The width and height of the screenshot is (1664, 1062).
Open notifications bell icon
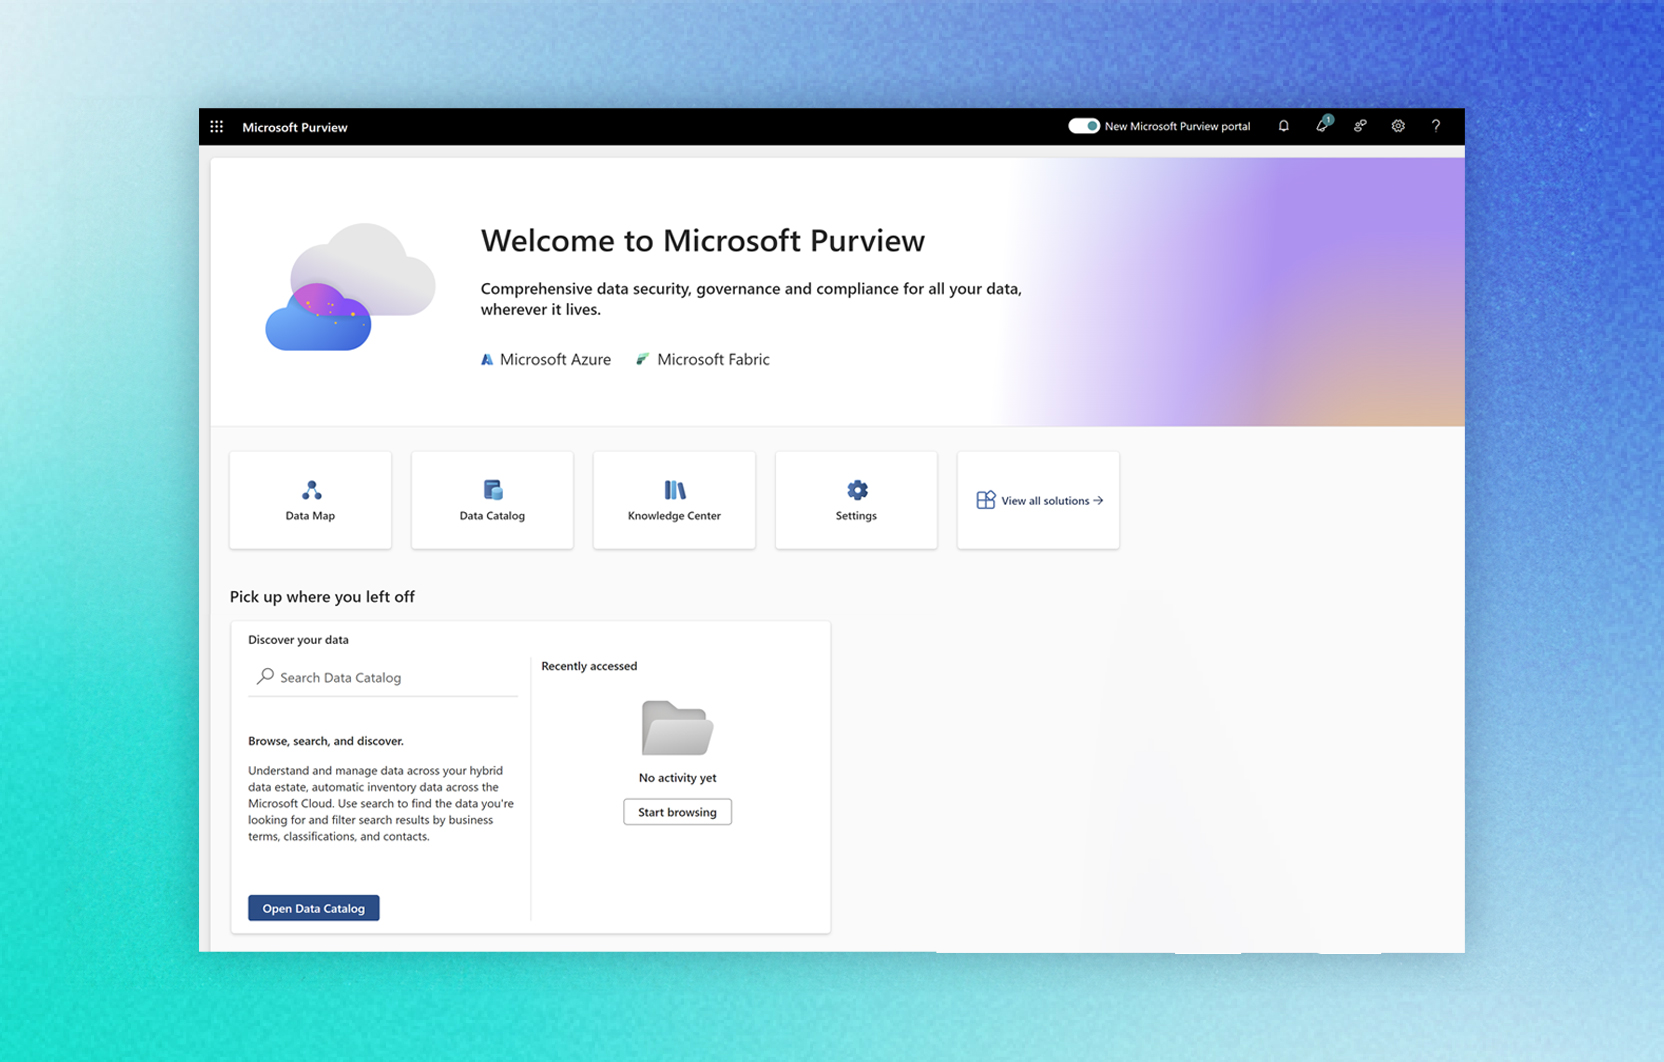click(x=1284, y=126)
